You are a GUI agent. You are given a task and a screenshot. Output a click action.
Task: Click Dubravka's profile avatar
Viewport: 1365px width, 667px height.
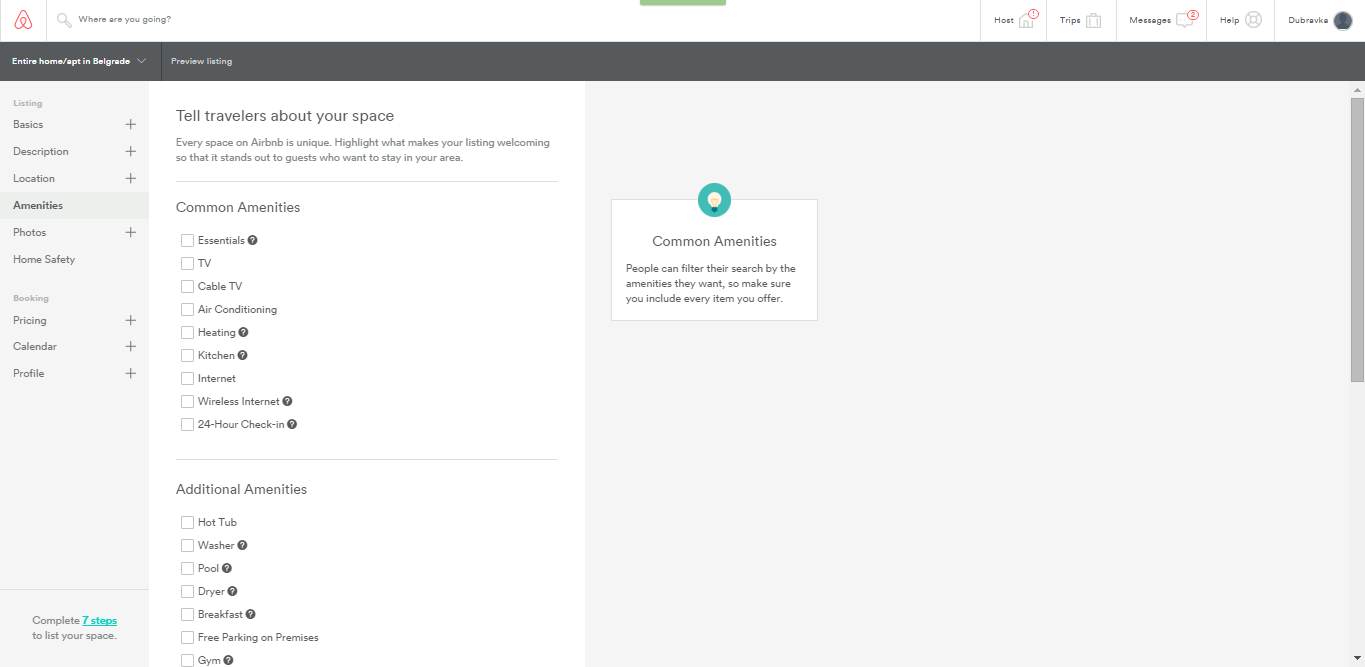pyautogui.click(x=1342, y=20)
